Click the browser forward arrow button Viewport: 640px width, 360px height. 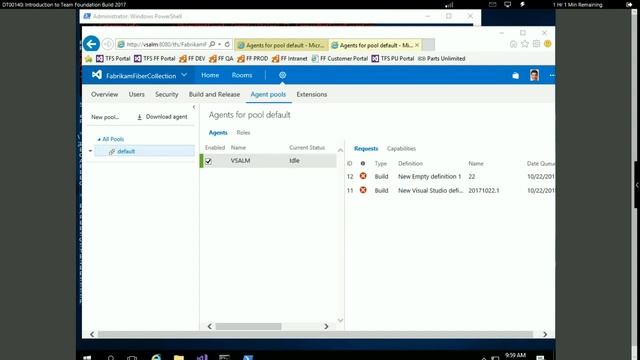[x=107, y=44]
